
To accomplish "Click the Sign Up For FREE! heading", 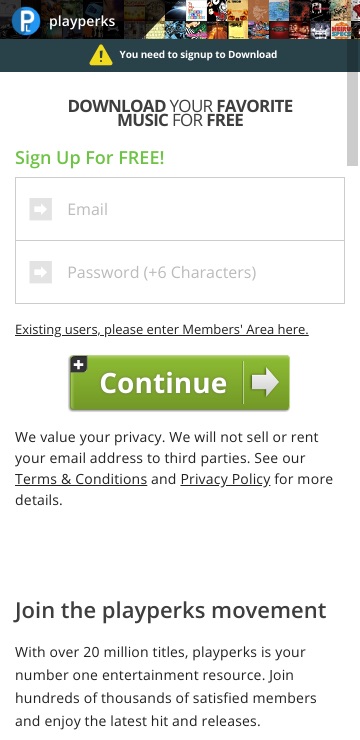I will (90, 158).
